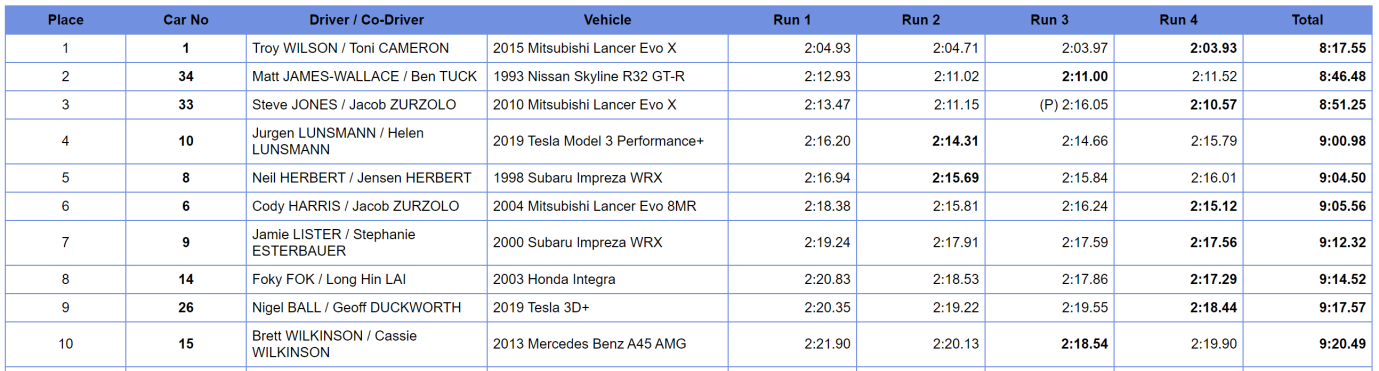Viewport: 1379px width, 371px height.
Task: Select the 2013 Mercedes Benz A45 AMG cell
Action: (608, 344)
